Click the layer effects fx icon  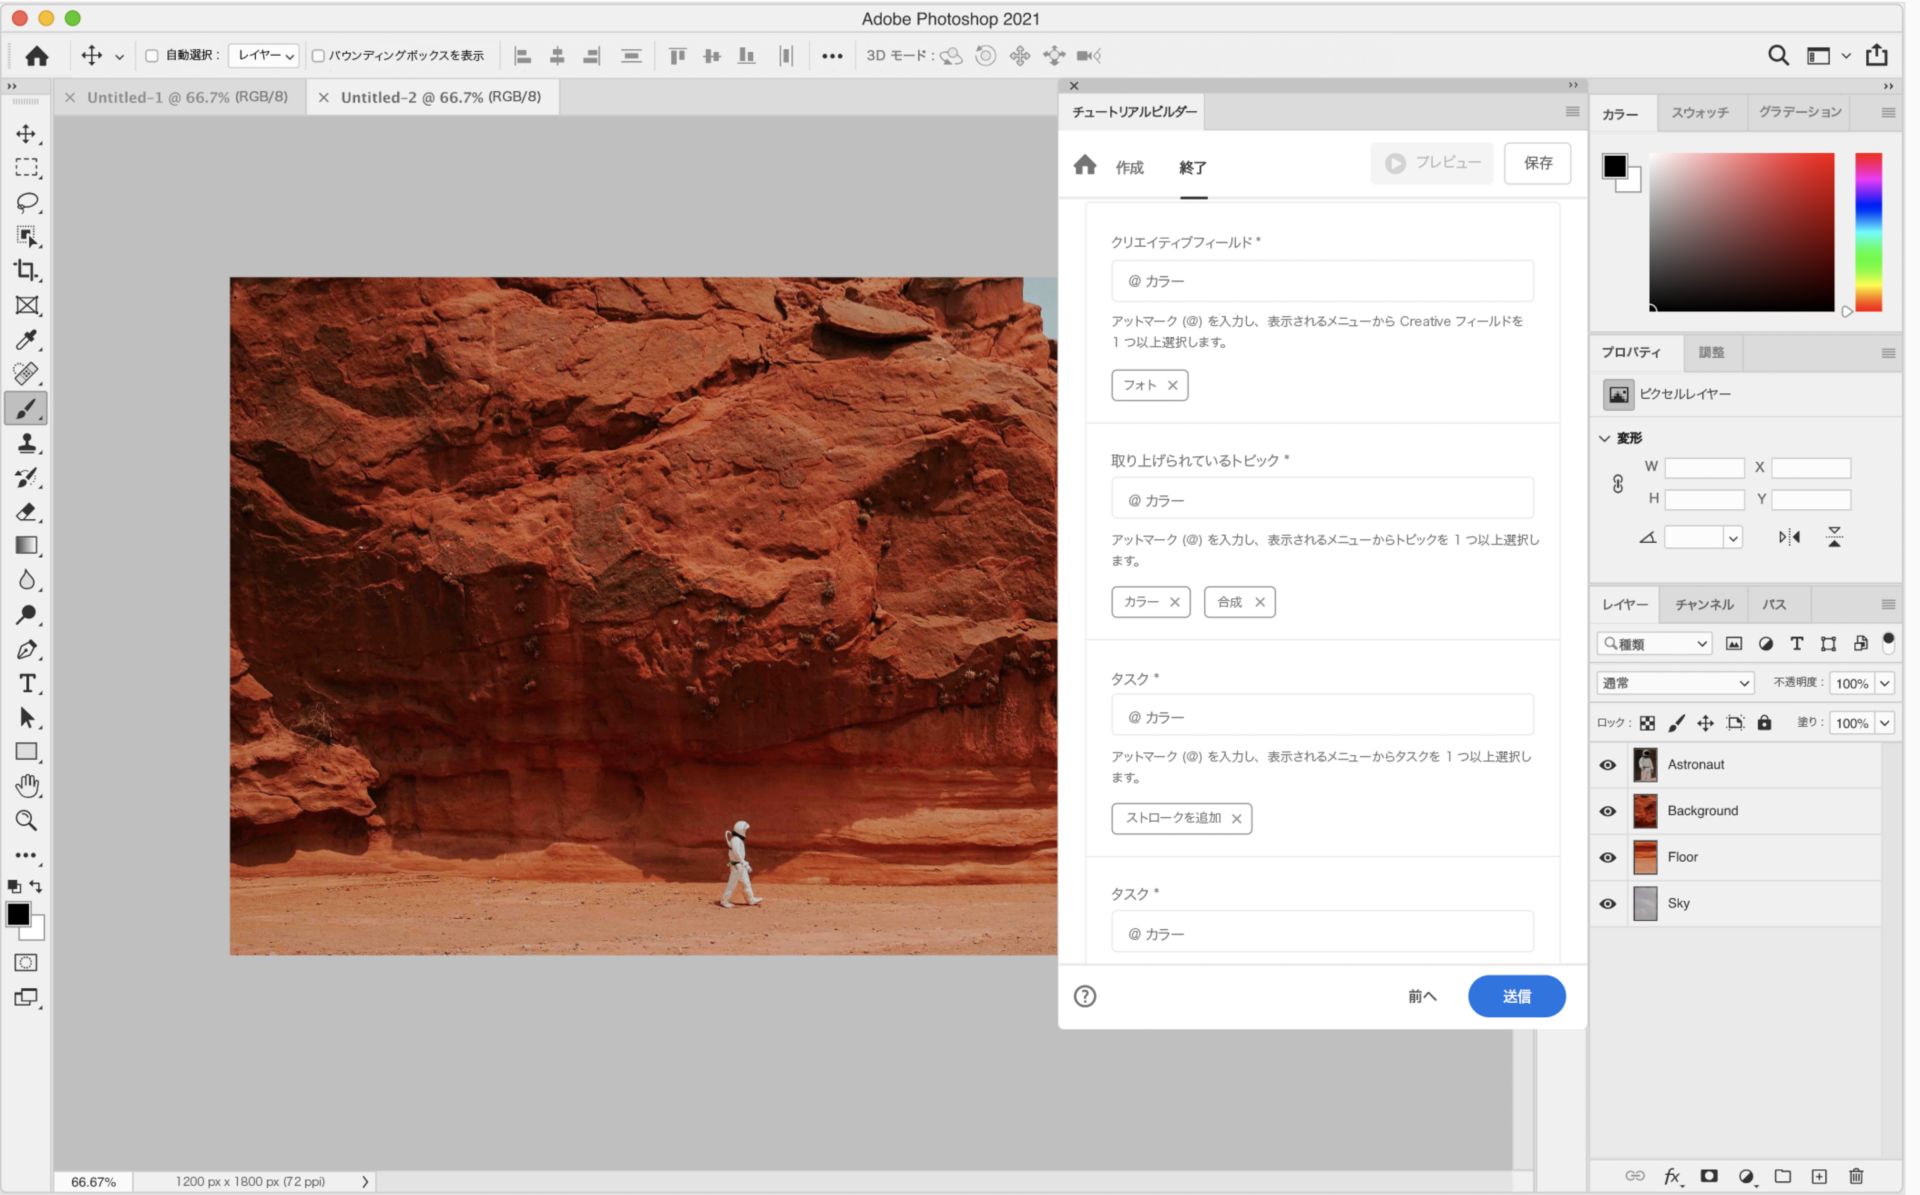pos(1671,1176)
